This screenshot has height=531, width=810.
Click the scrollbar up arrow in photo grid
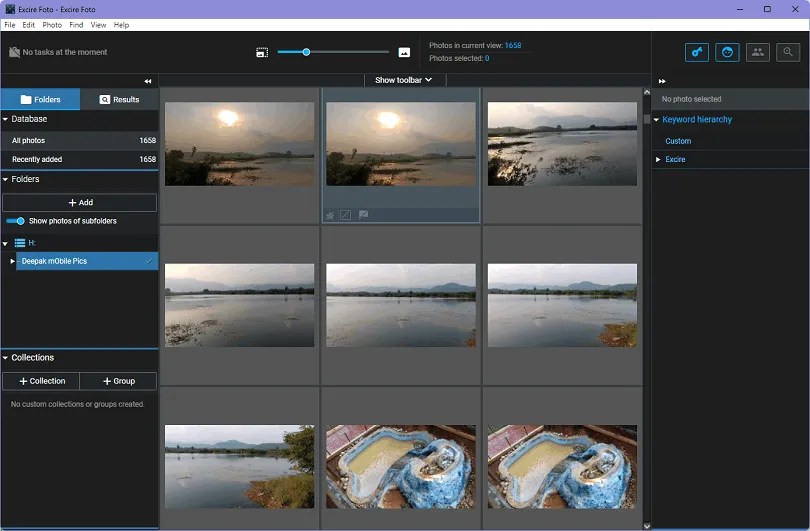647,92
